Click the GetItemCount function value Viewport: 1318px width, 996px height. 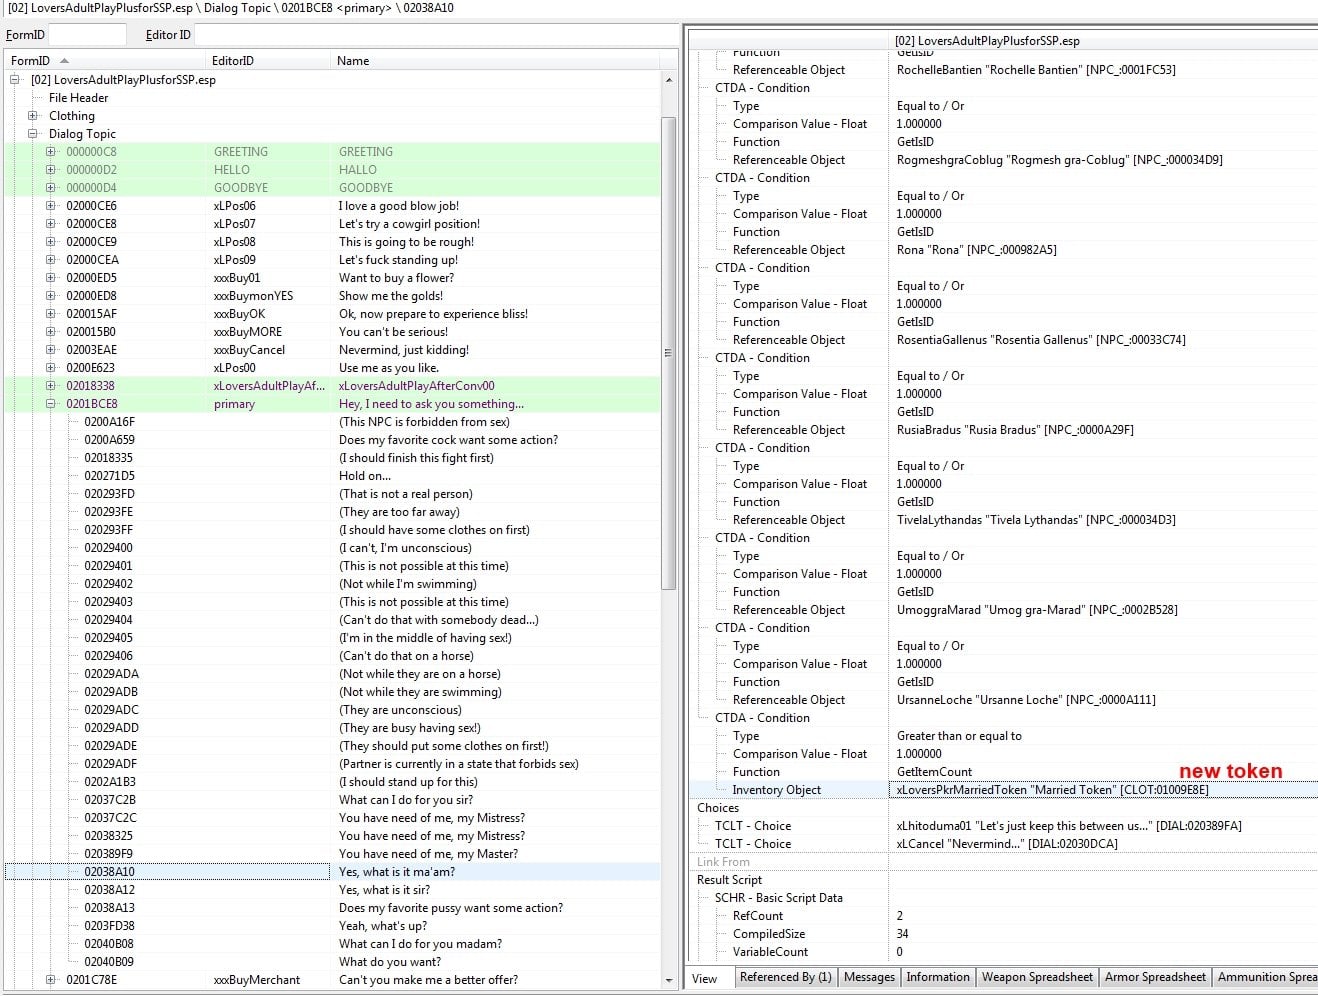(x=934, y=772)
